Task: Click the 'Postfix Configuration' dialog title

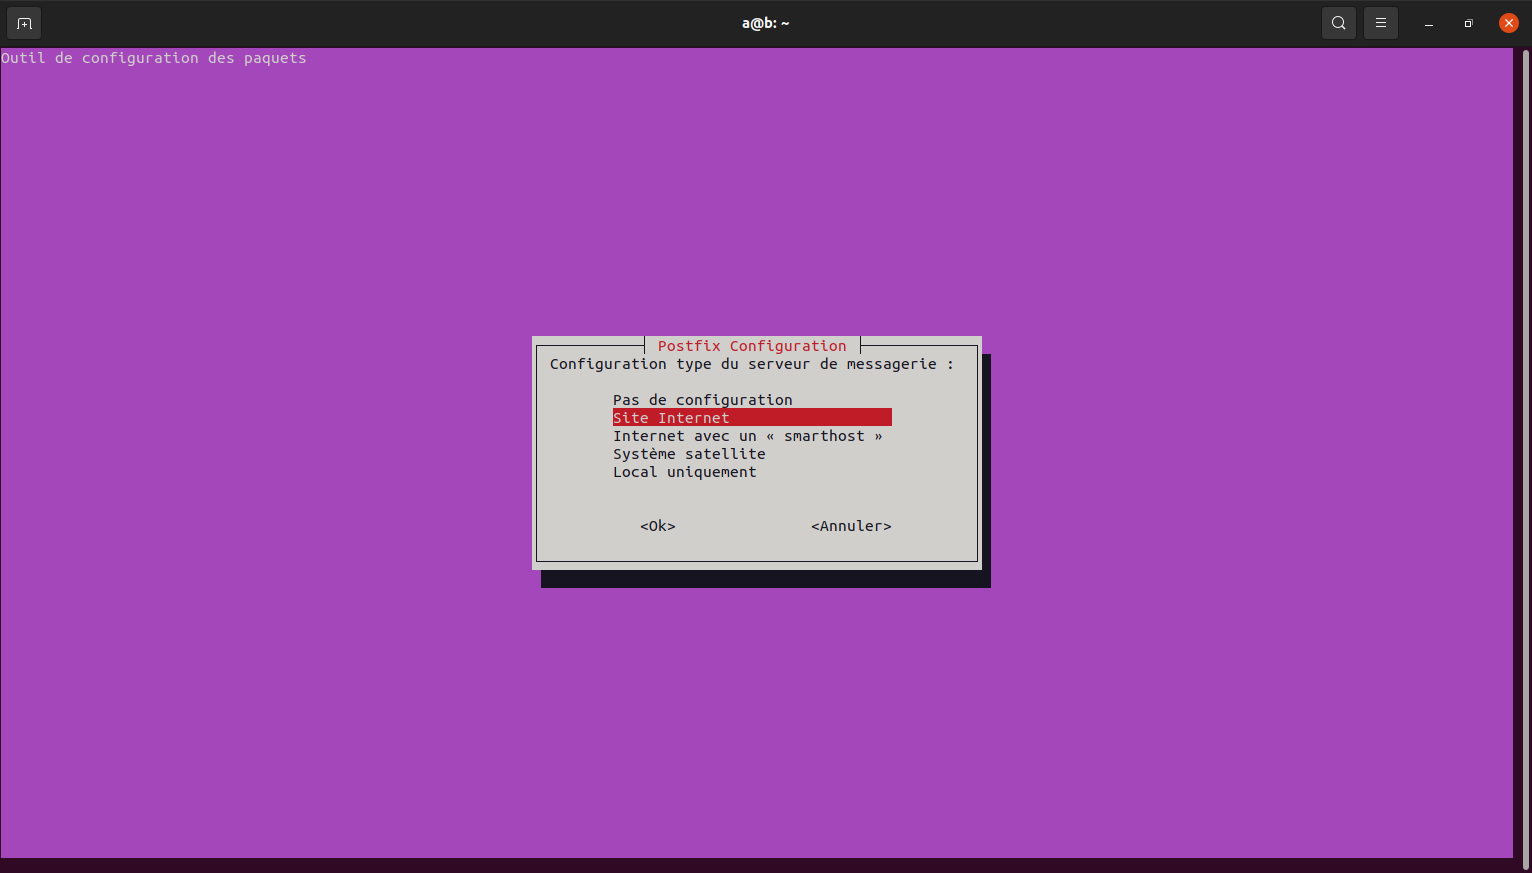Action: coord(752,346)
